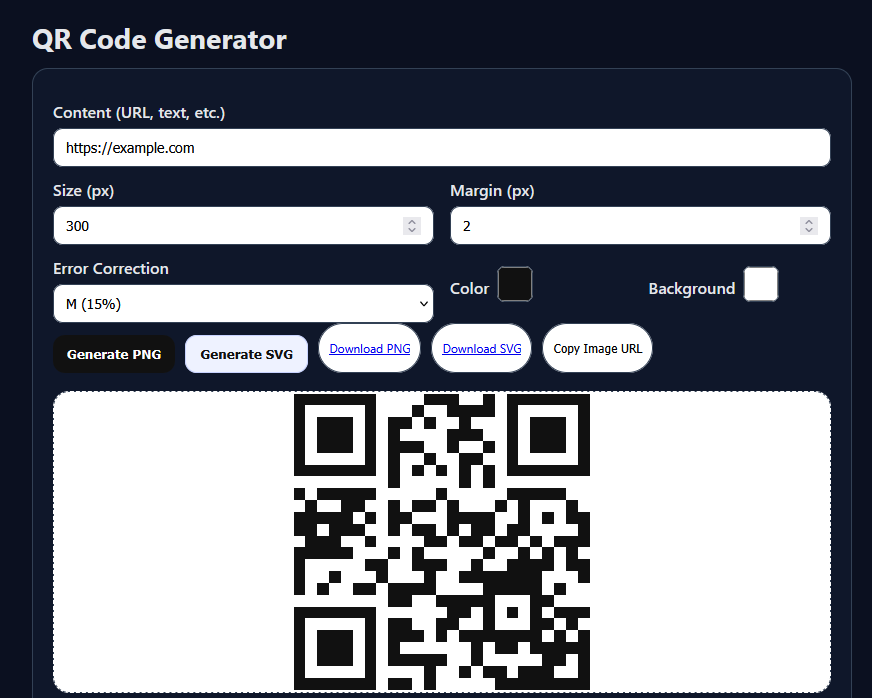The height and width of the screenshot is (698, 872).
Task: Increase Margin value with up stepper arrow
Action: coord(809,221)
